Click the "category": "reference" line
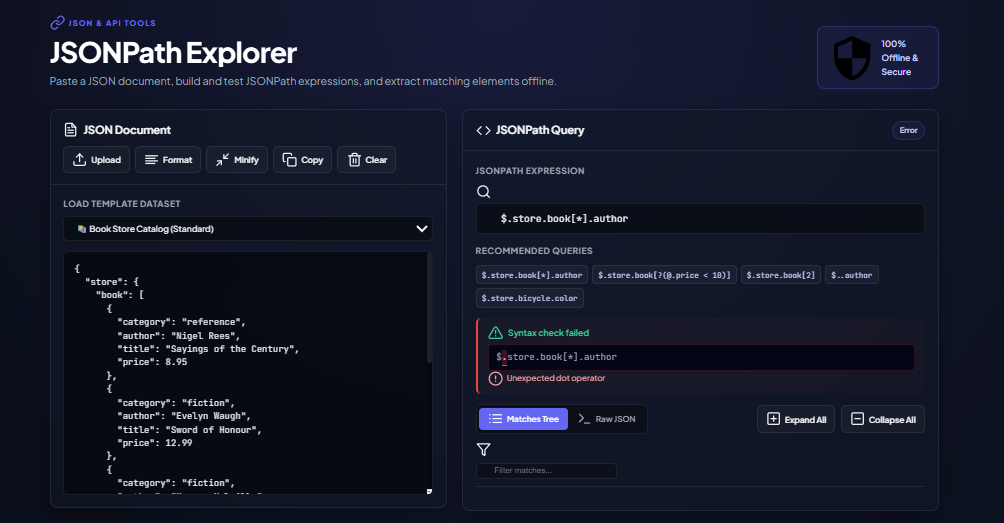 [181, 322]
